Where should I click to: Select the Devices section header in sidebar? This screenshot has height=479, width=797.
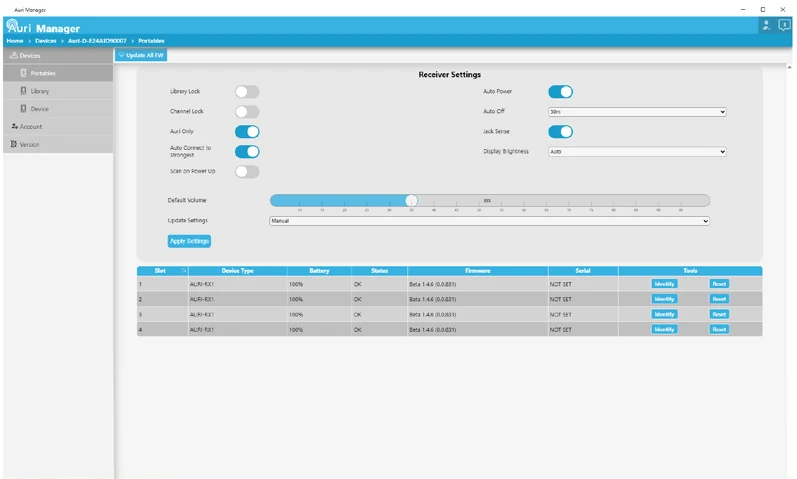[x=58, y=55]
